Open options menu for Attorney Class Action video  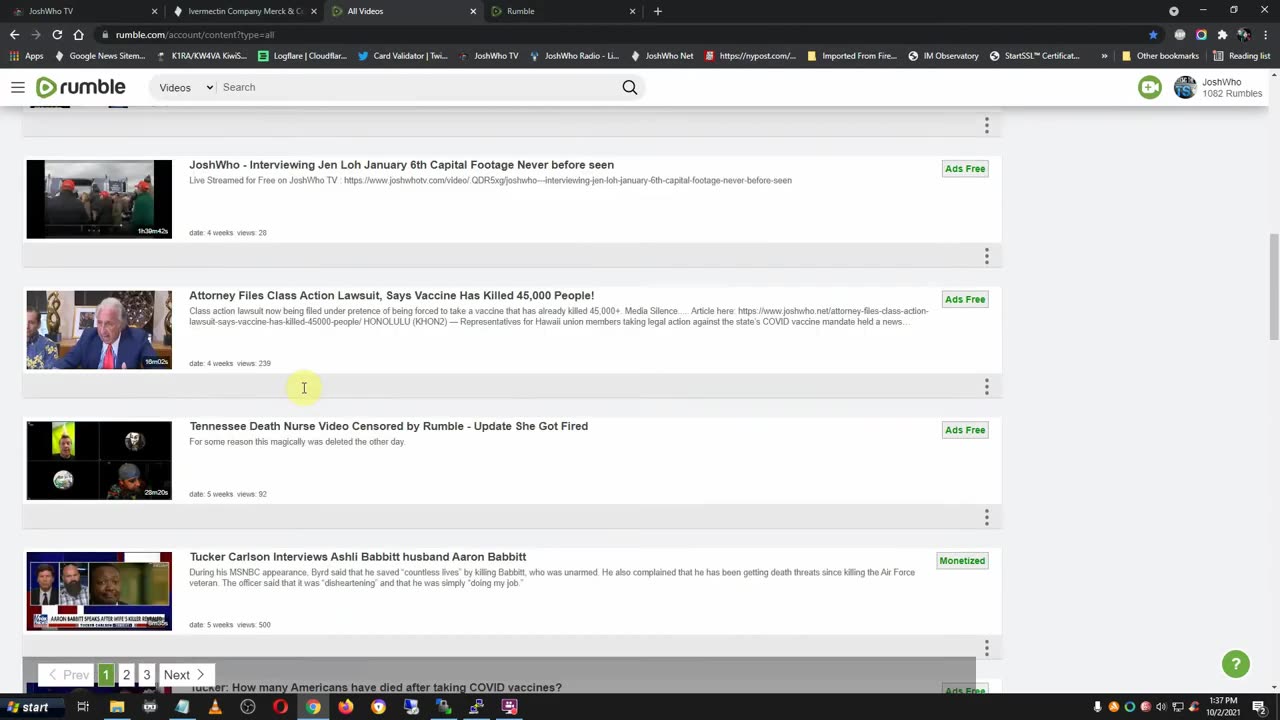coord(986,386)
